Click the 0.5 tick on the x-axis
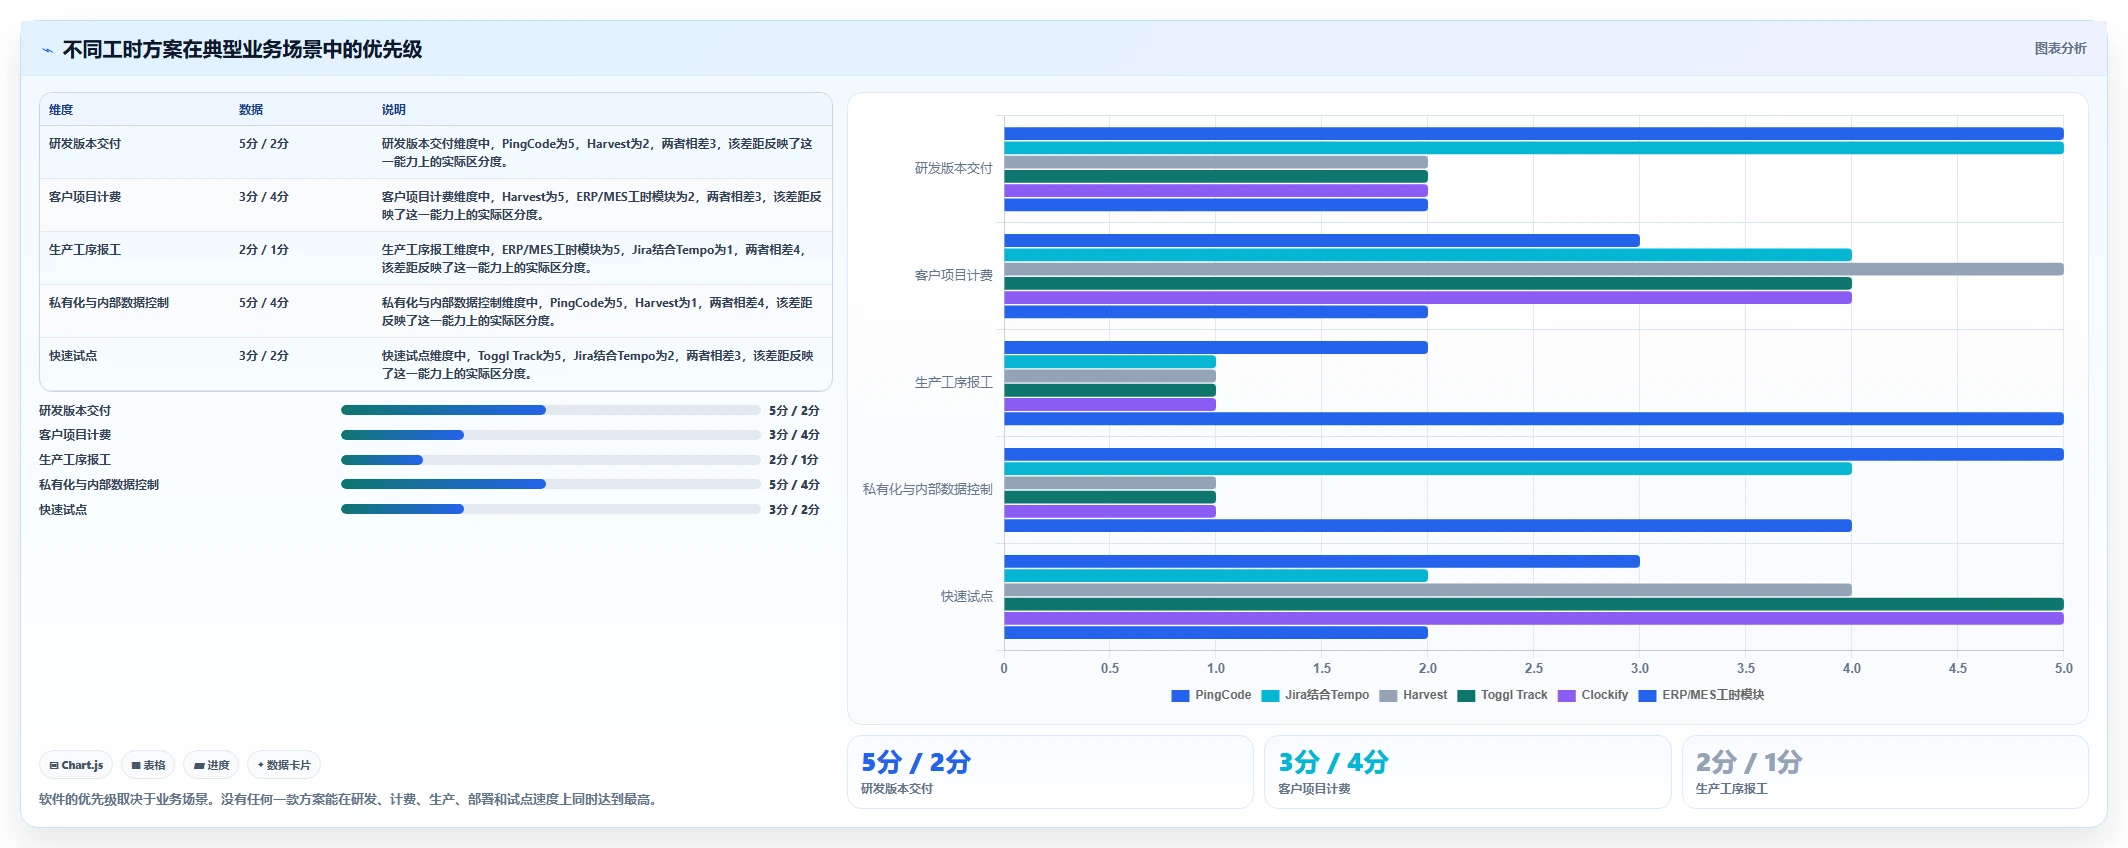 [x=1110, y=669]
